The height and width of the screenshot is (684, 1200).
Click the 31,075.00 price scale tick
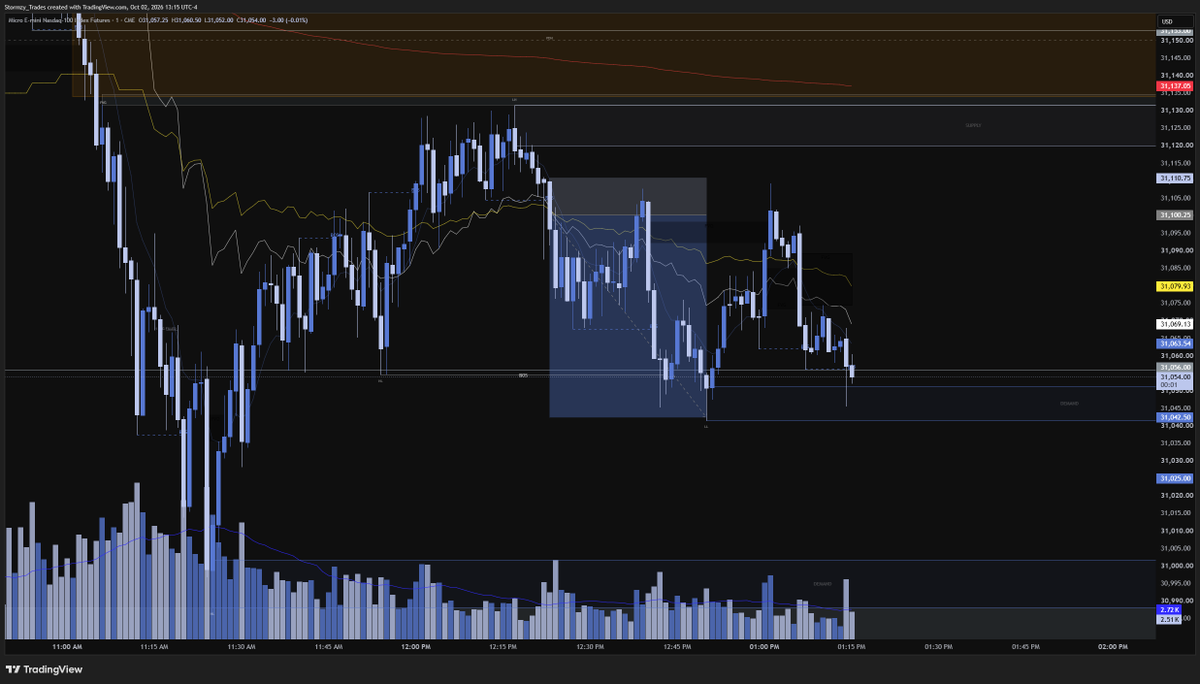tap(1174, 302)
